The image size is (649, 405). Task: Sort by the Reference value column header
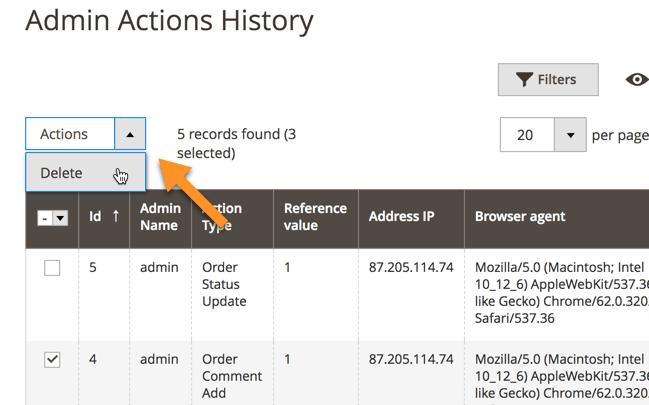(x=315, y=217)
